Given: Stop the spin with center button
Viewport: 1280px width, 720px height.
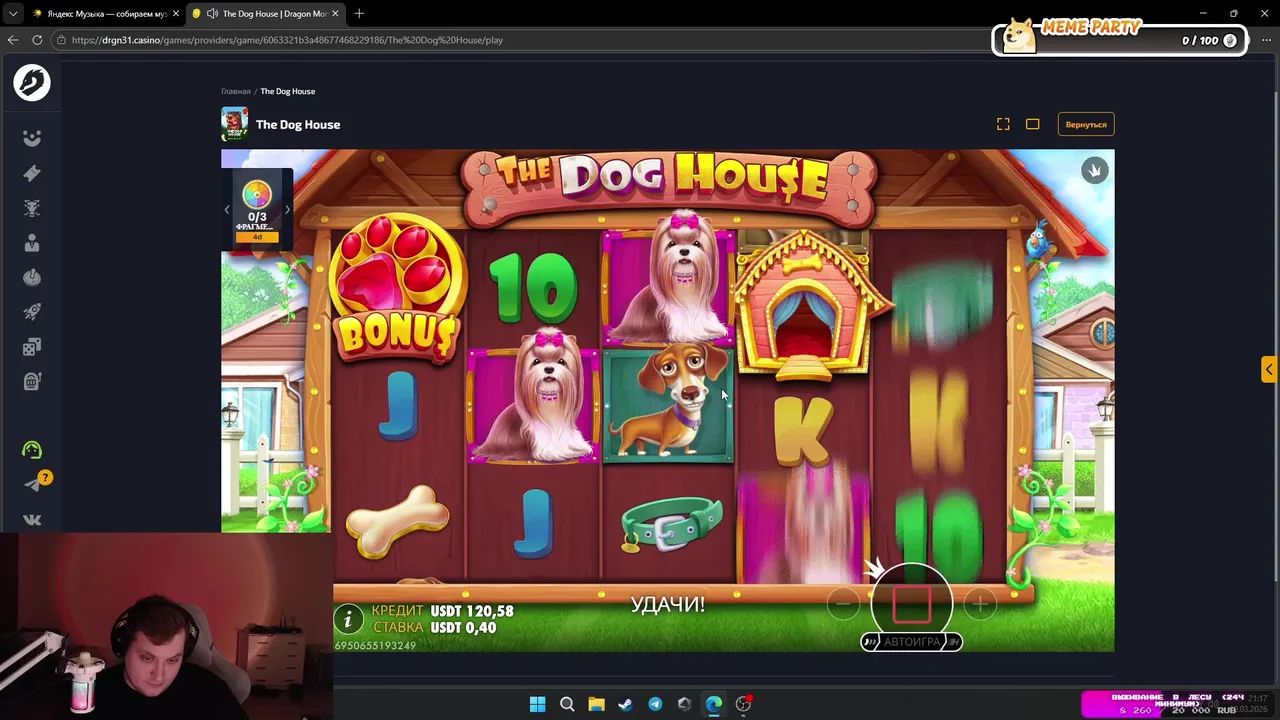Looking at the screenshot, I should 911,604.
